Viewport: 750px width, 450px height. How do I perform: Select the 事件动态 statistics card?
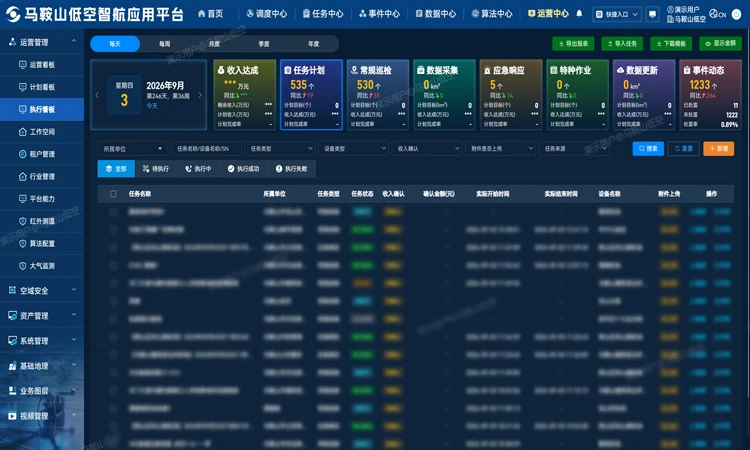710,95
